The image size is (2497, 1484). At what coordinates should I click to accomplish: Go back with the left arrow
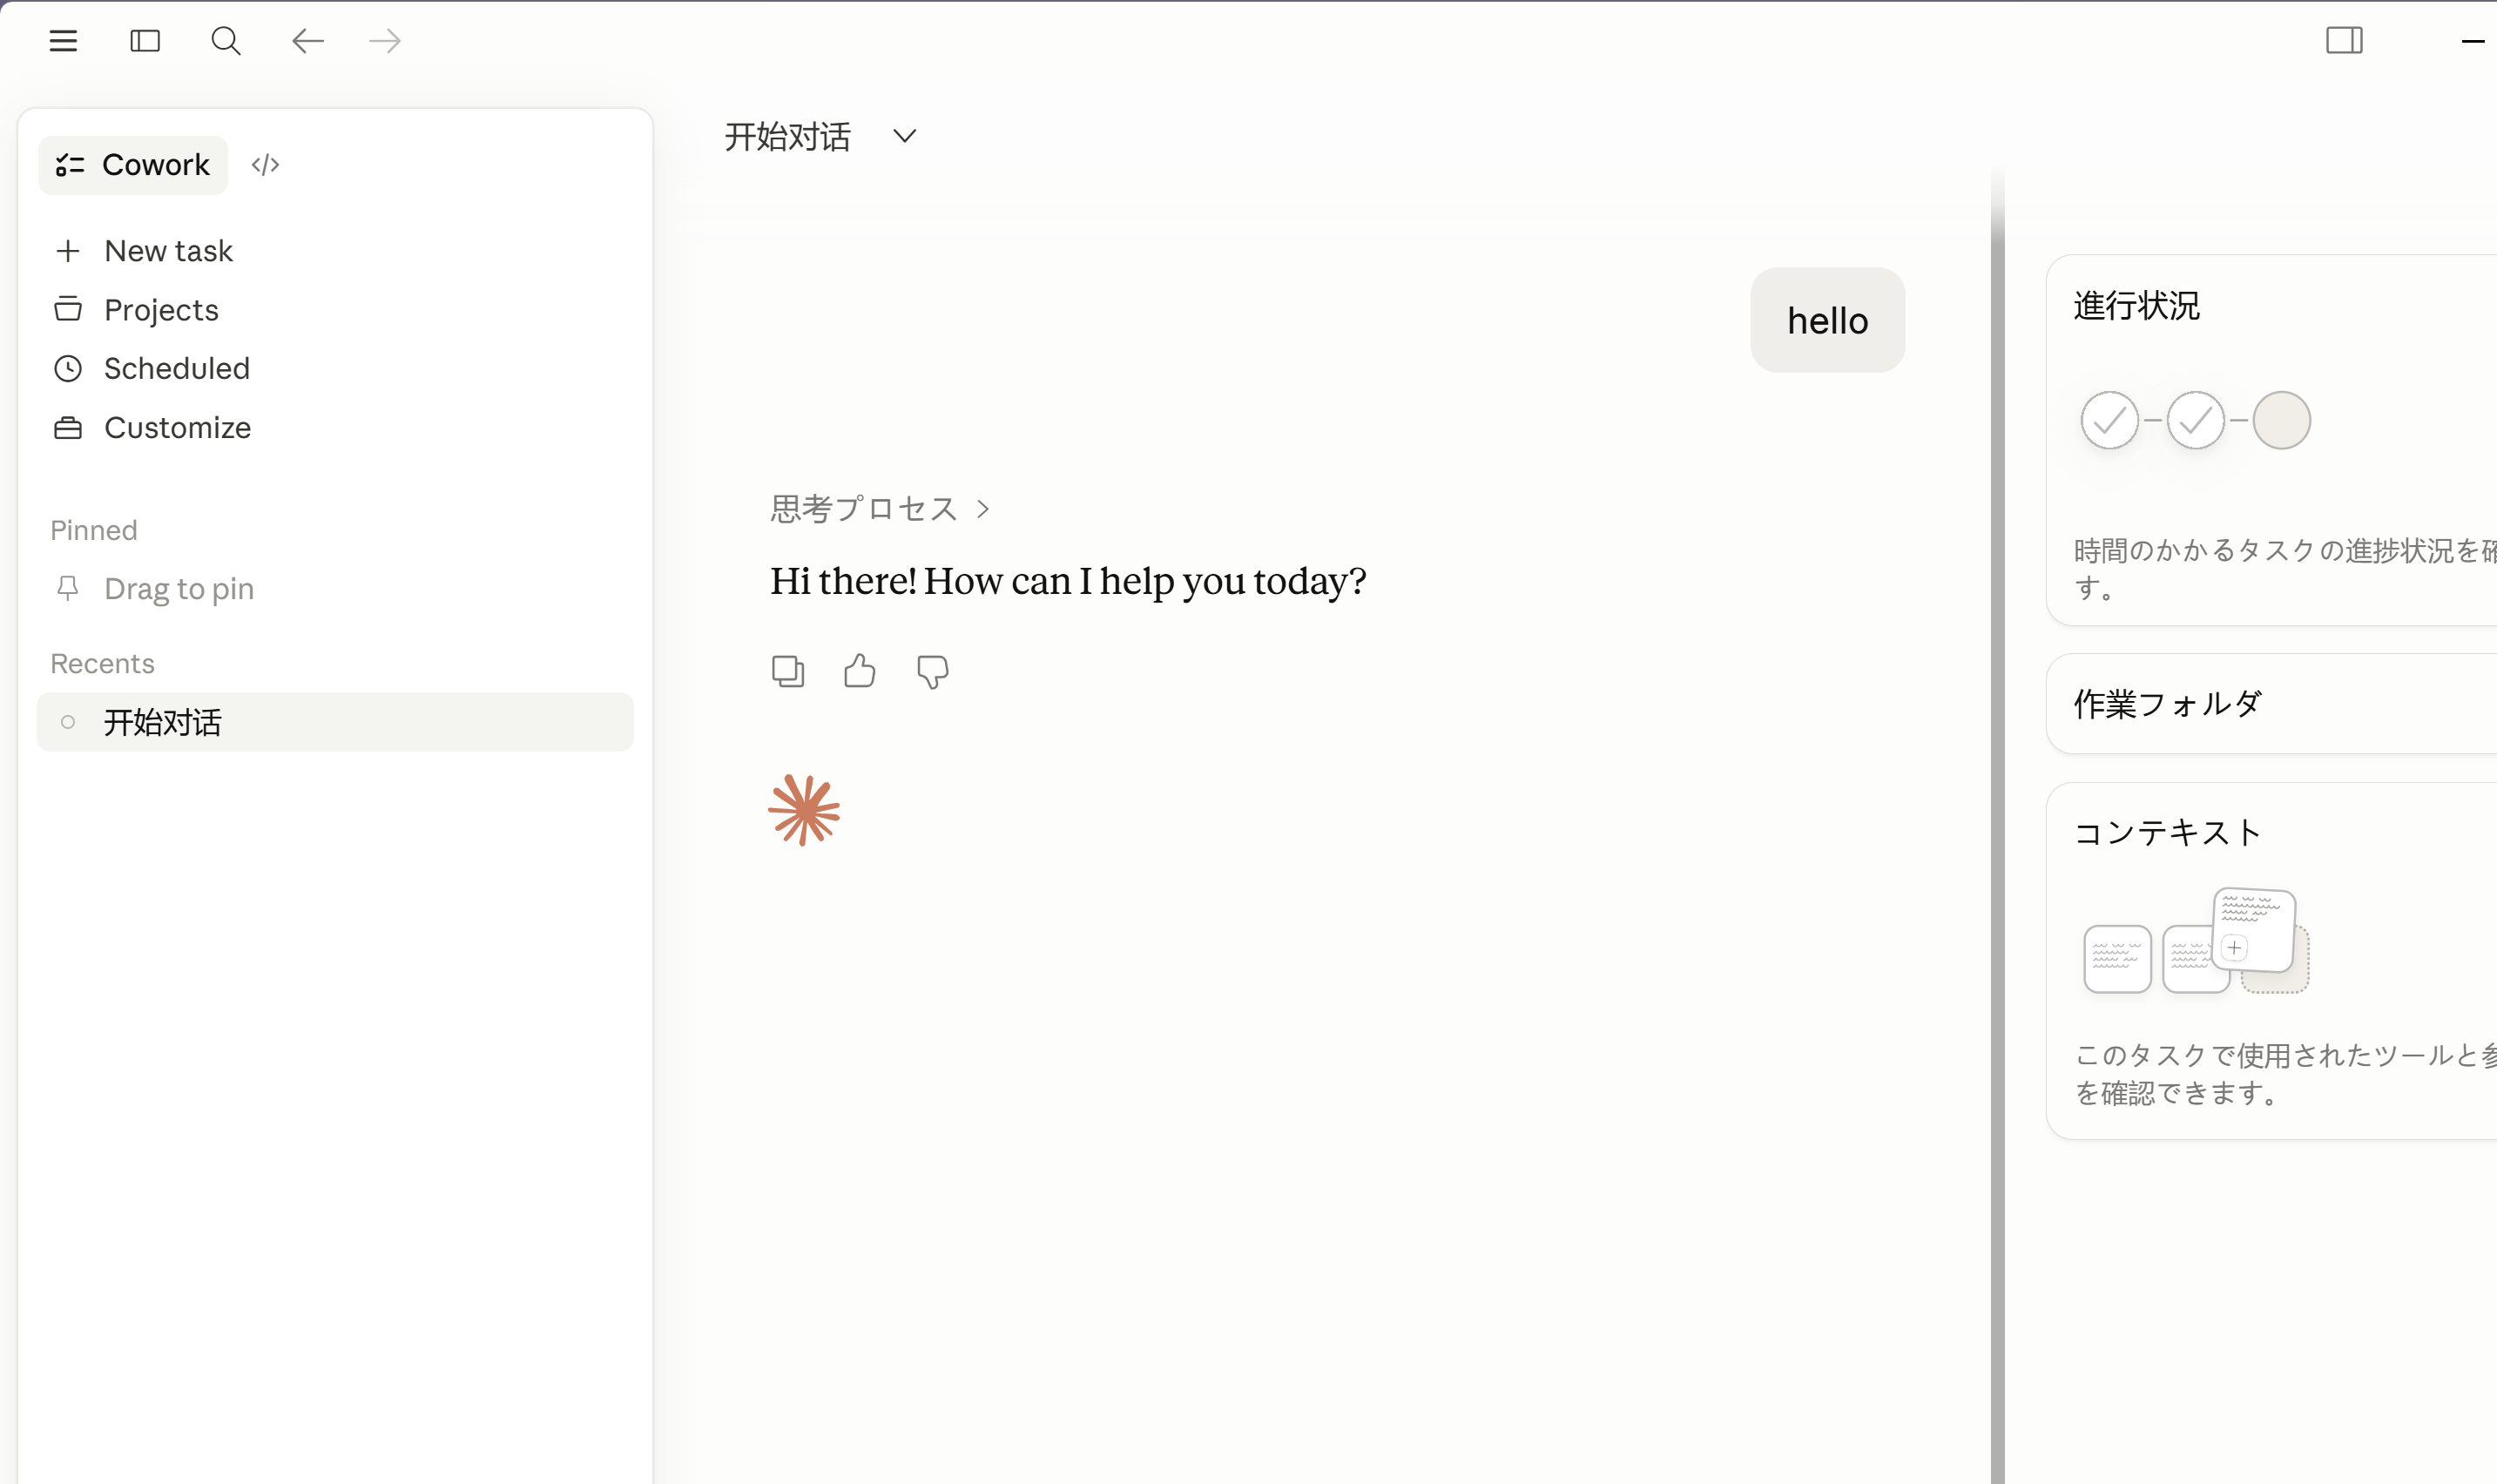[307, 41]
